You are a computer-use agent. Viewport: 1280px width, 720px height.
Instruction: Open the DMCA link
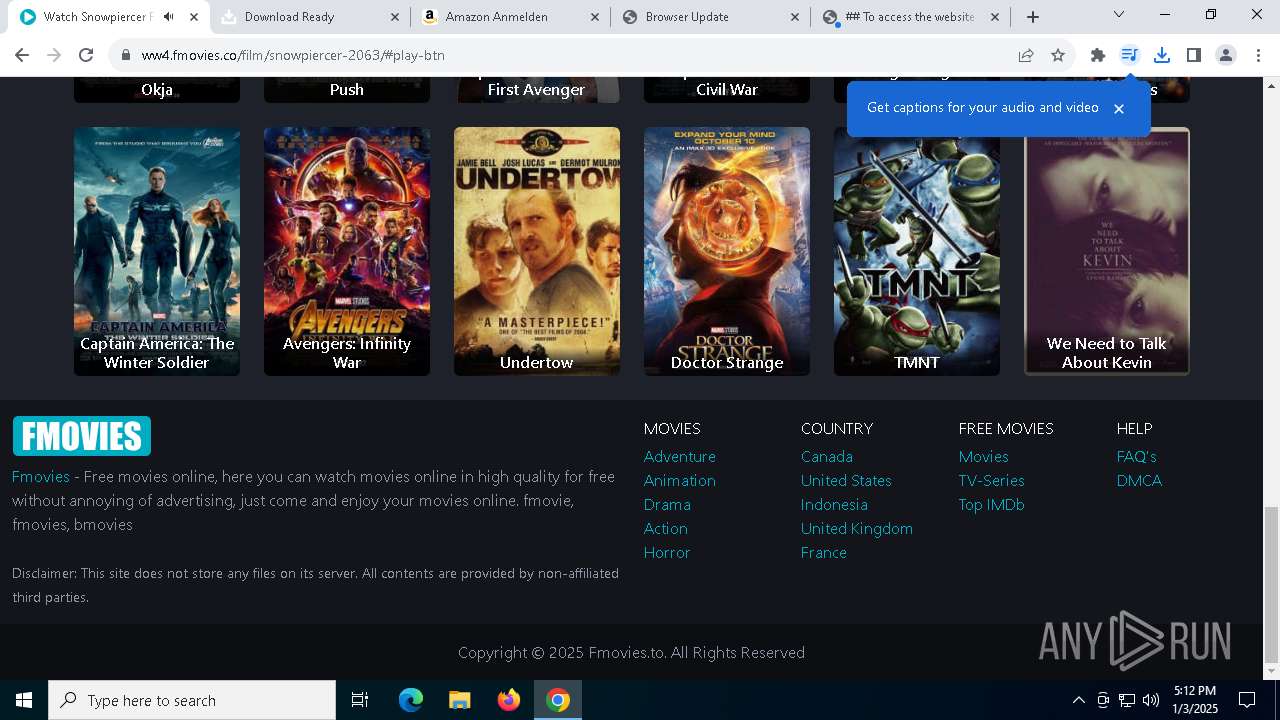tap(1139, 480)
